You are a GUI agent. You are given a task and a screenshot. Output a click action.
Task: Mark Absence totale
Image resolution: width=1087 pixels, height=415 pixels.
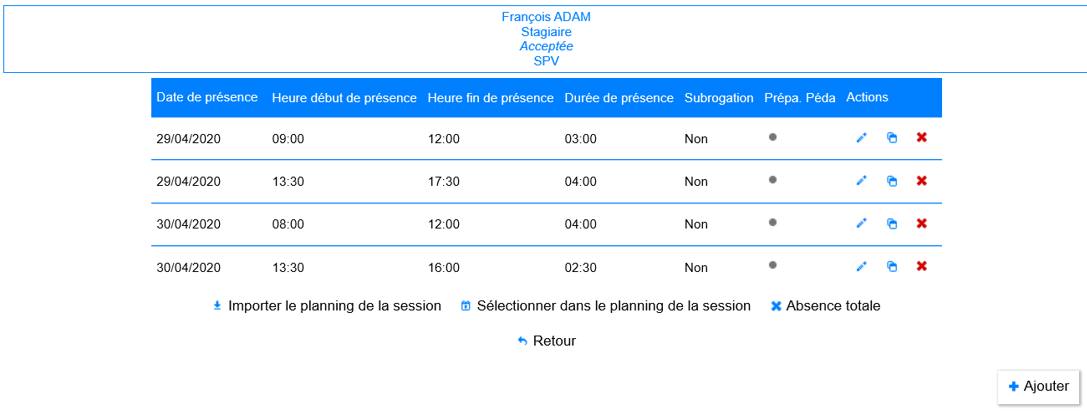pyautogui.click(x=825, y=306)
